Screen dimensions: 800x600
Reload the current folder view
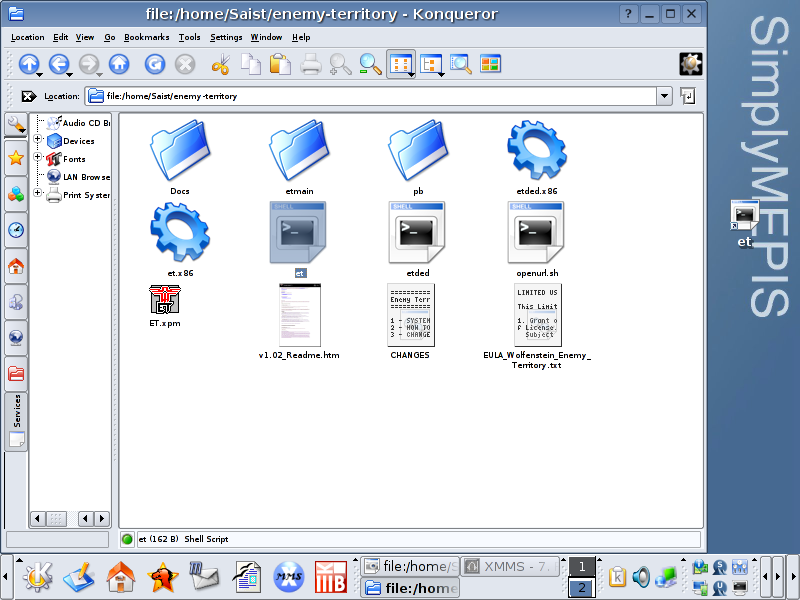point(154,64)
